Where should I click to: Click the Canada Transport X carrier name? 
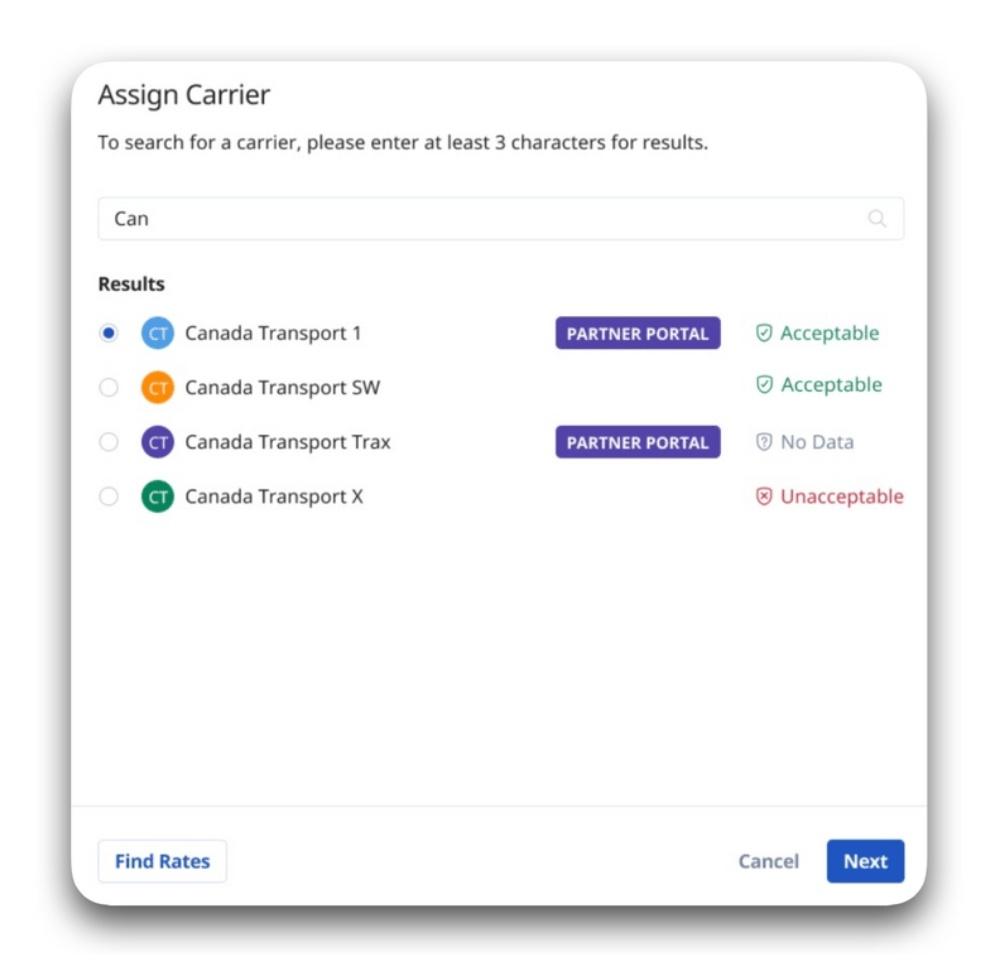[273, 497]
